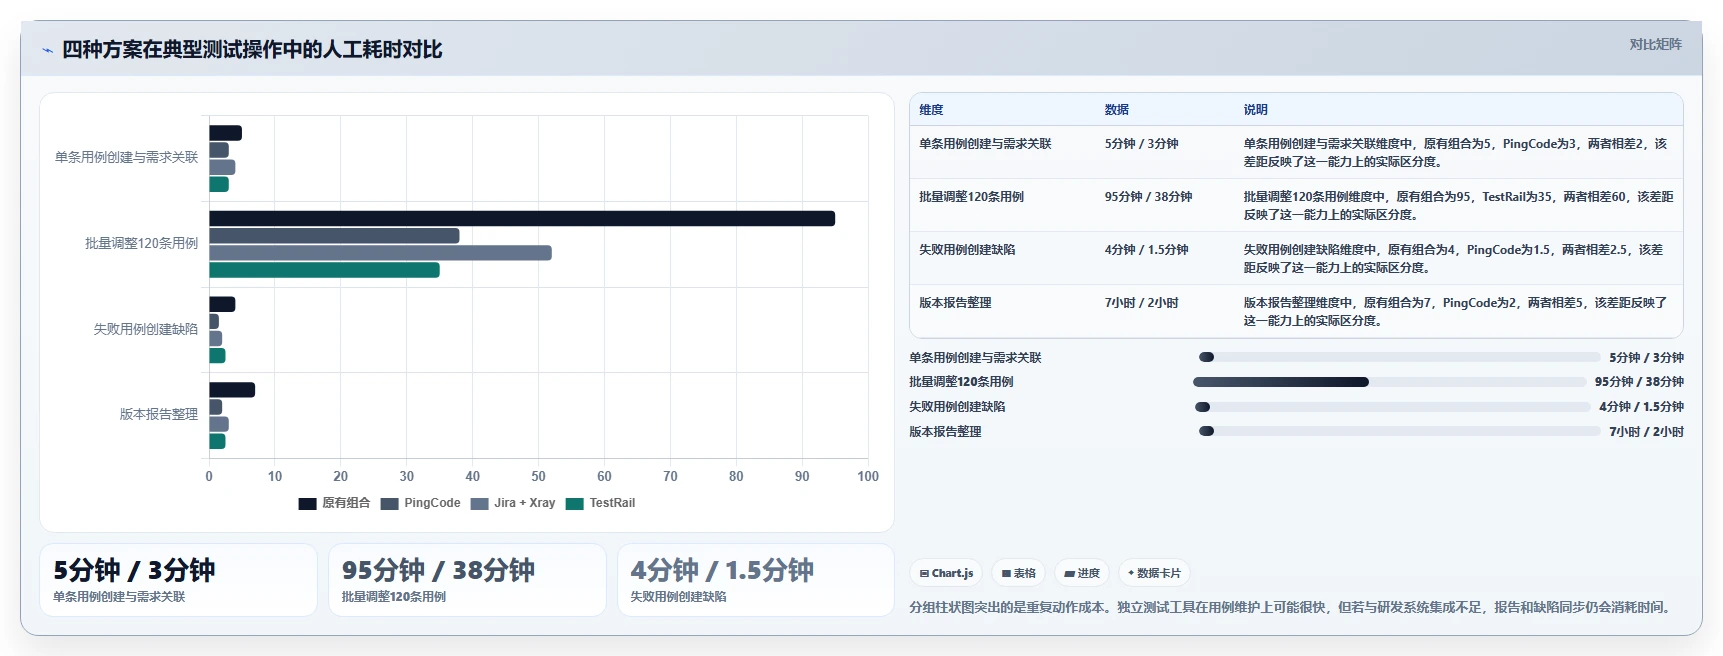Click the 单条用例创建与需求关联 progress bar
The image size is (1723, 656).
click(x=1399, y=357)
